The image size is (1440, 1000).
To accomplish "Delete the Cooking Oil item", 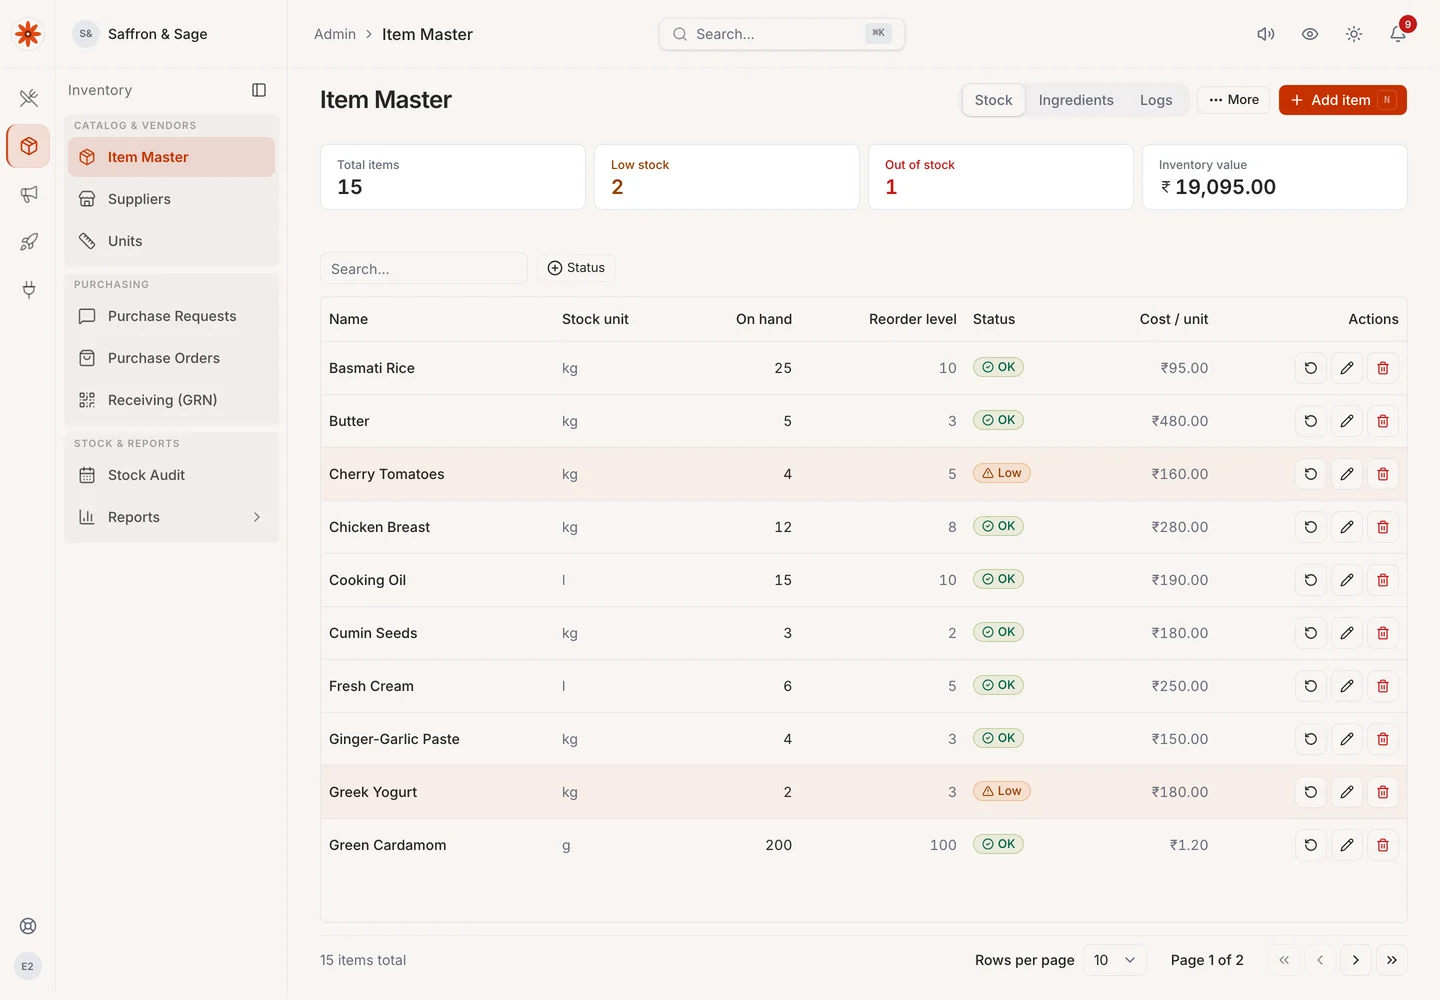I will tap(1383, 580).
